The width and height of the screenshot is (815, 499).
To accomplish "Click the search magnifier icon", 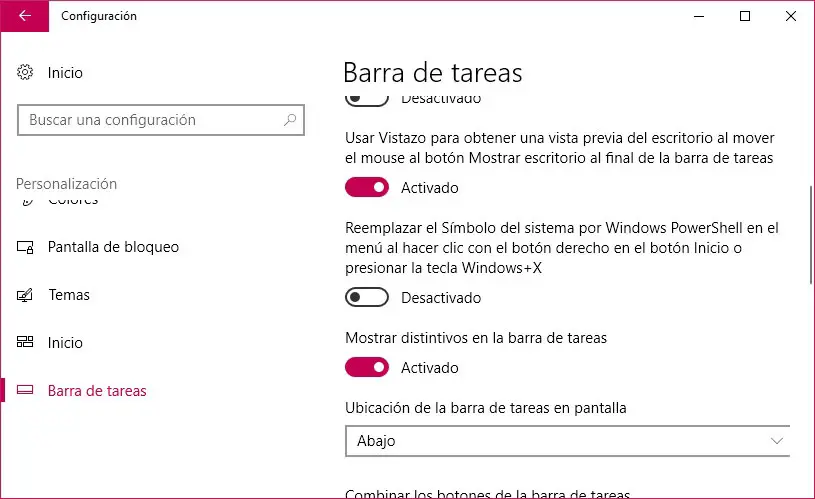I will click(290, 120).
